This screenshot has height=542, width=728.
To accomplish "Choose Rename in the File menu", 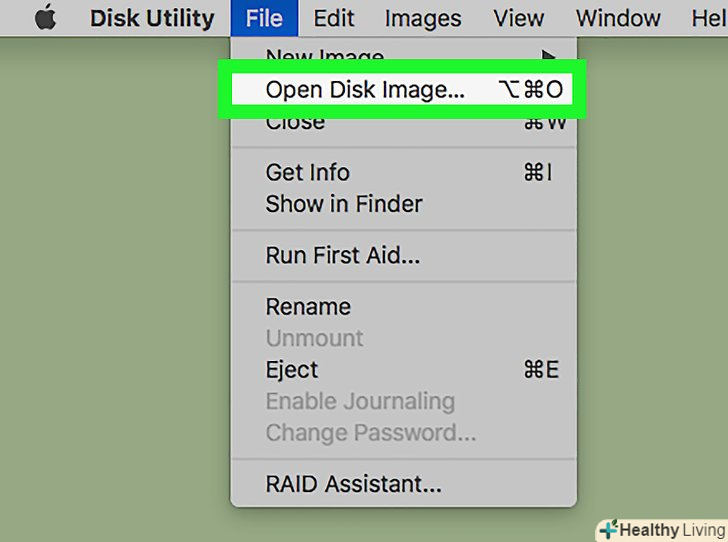I will (308, 306).
